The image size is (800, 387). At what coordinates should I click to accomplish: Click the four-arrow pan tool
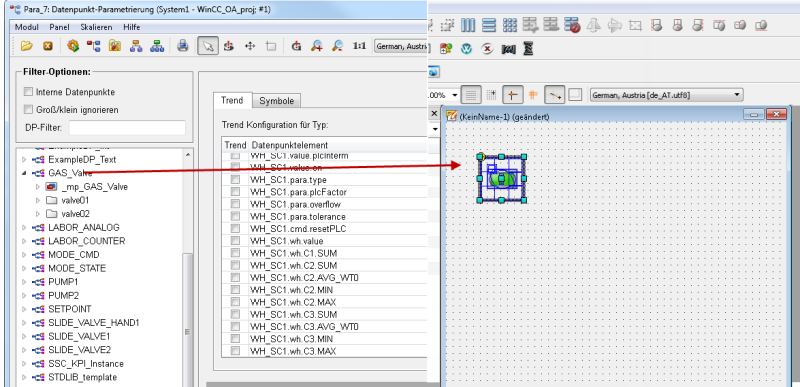tap(249, 46)
